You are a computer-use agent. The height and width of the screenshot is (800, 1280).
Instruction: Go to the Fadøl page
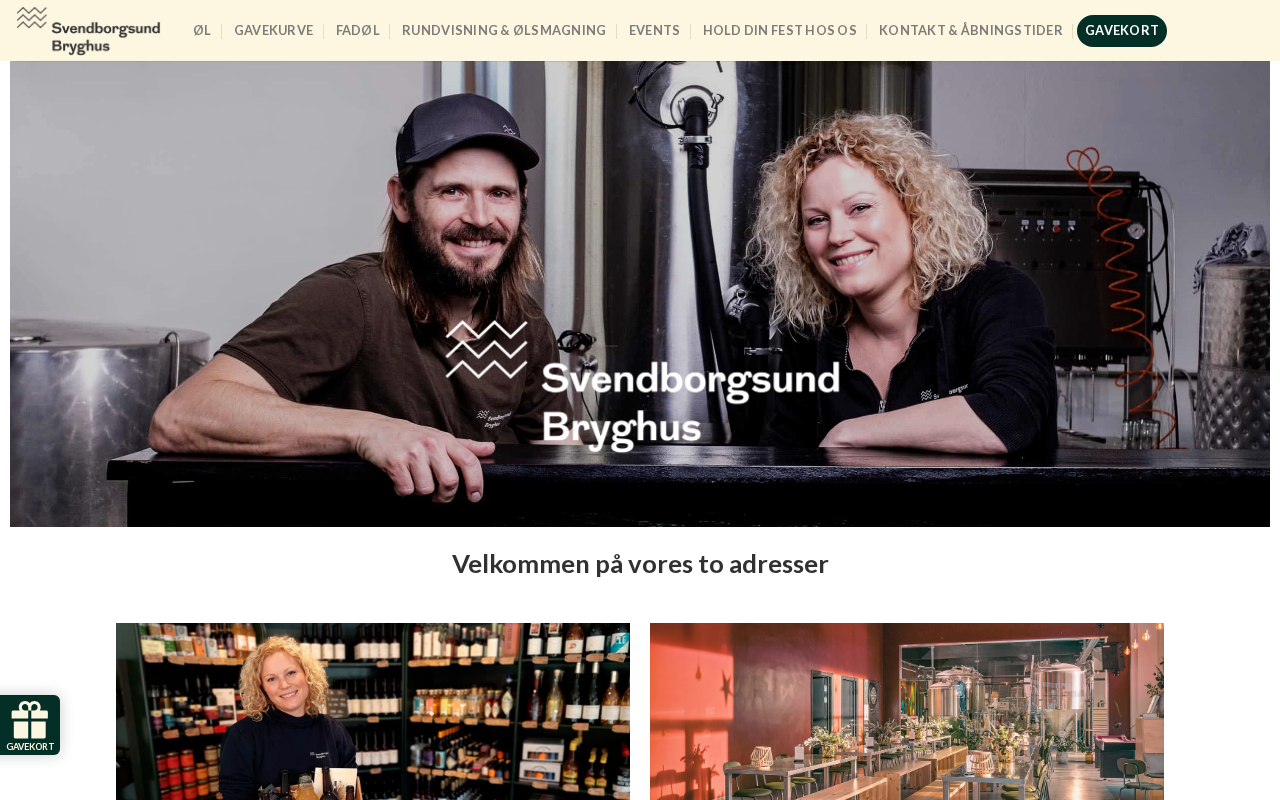click(x=357, y=31)
